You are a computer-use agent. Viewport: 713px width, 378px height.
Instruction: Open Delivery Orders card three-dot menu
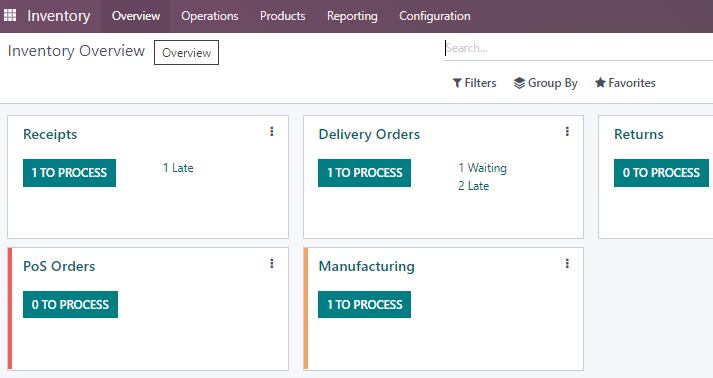pyautogui.click(x=567, y=131)
